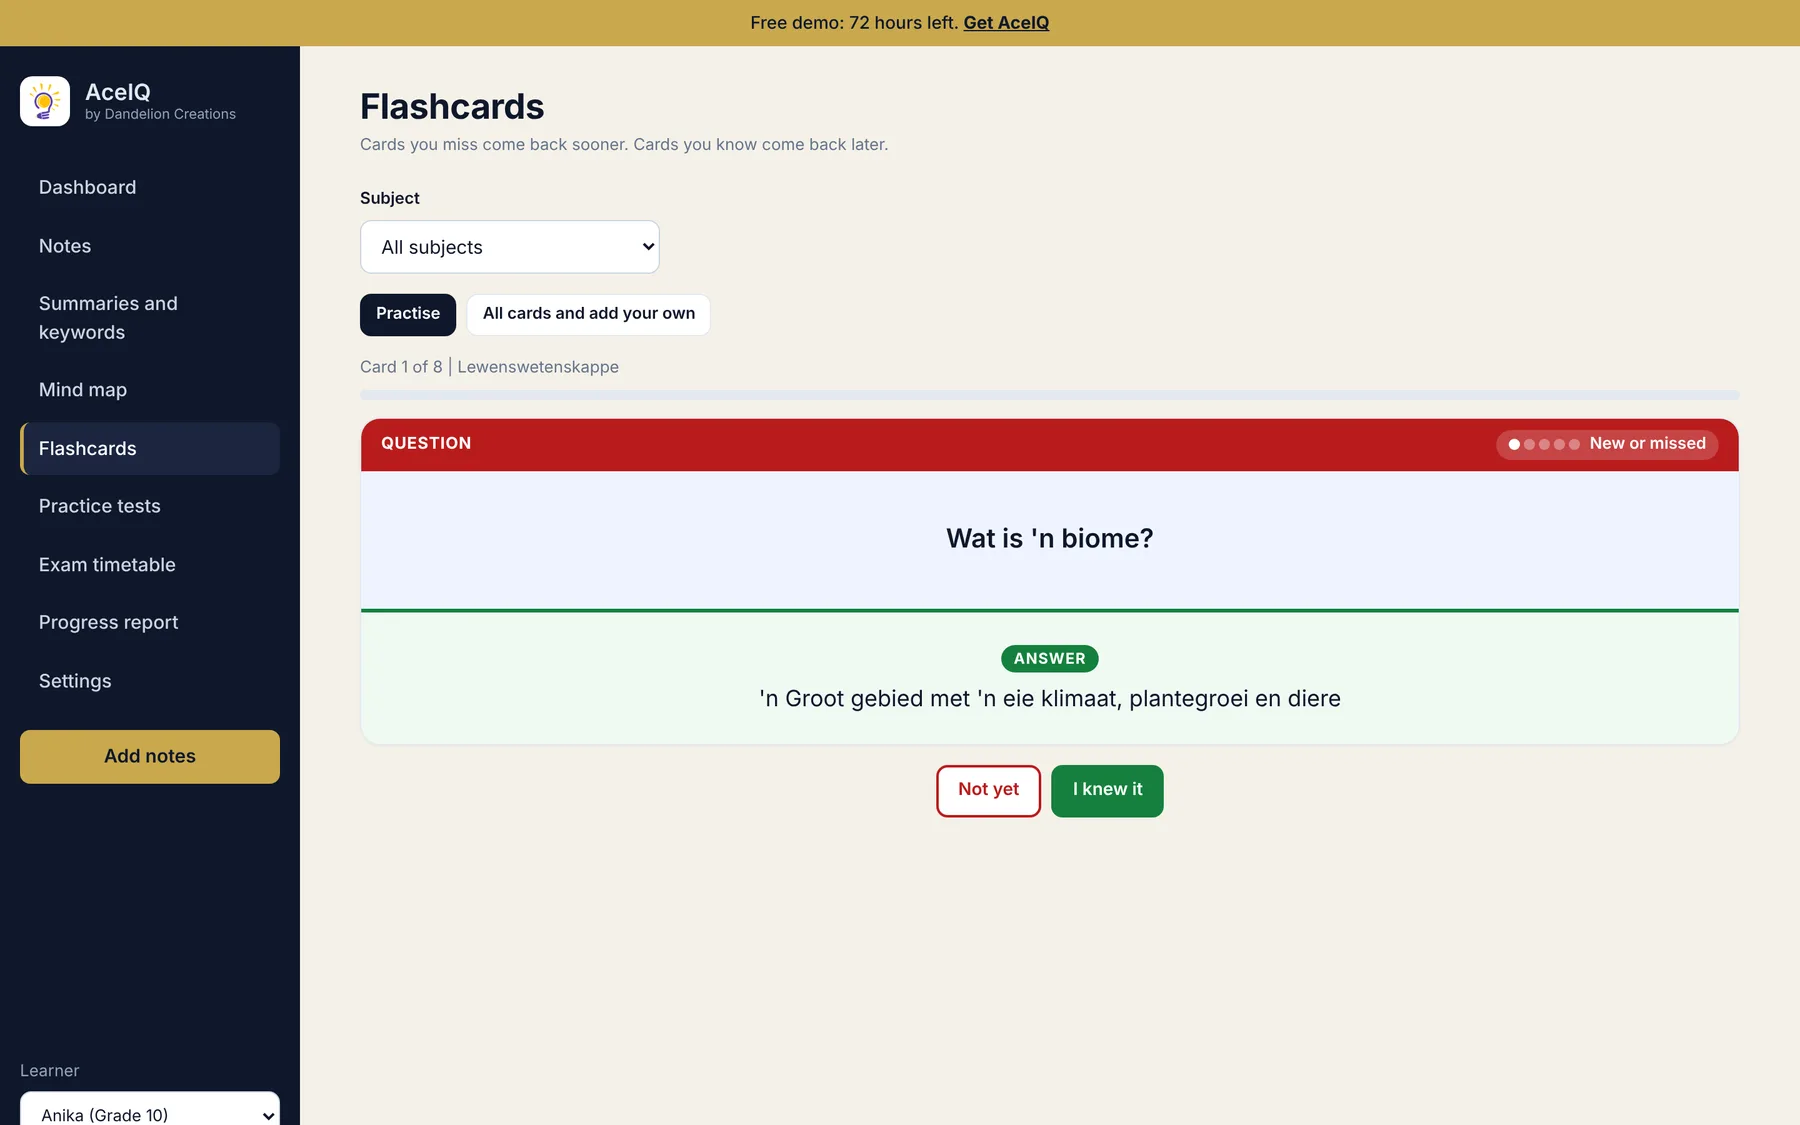Click the answer text about 'Groot gebied'
1800x1125 pixels.
click(1050, 699)
